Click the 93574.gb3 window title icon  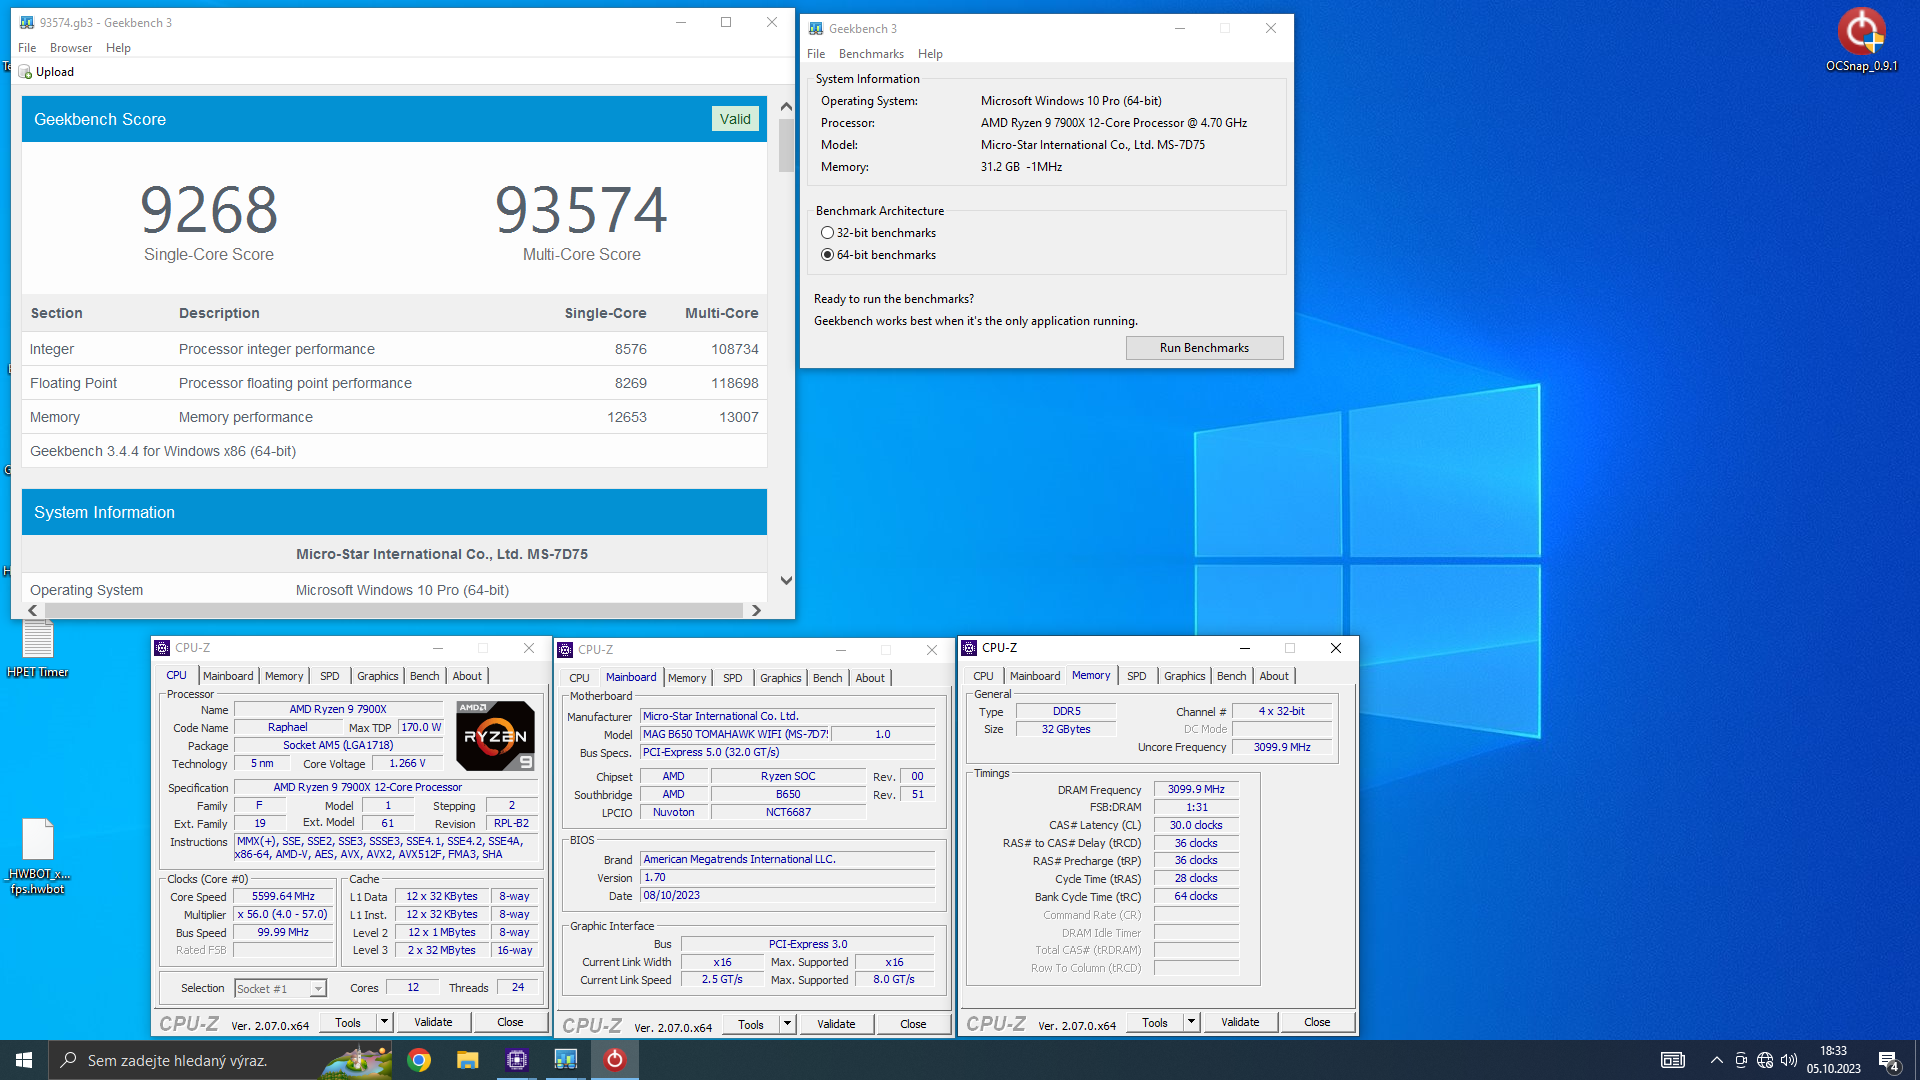pyautogui.click(x=27, y=22)
